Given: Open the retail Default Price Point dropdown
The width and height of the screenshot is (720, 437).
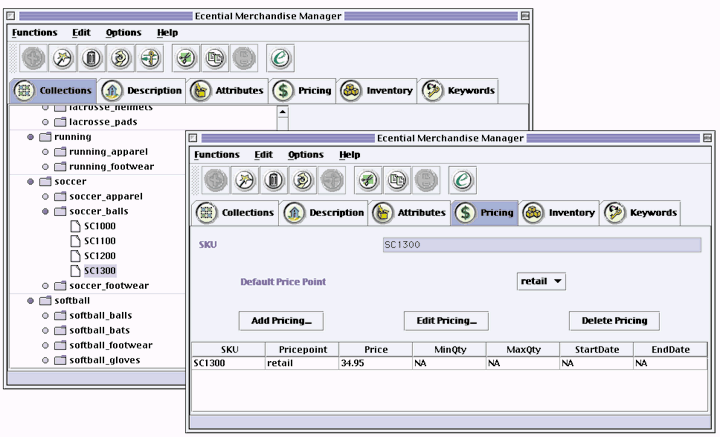Looking at the screenshot, I should point(541,281).
